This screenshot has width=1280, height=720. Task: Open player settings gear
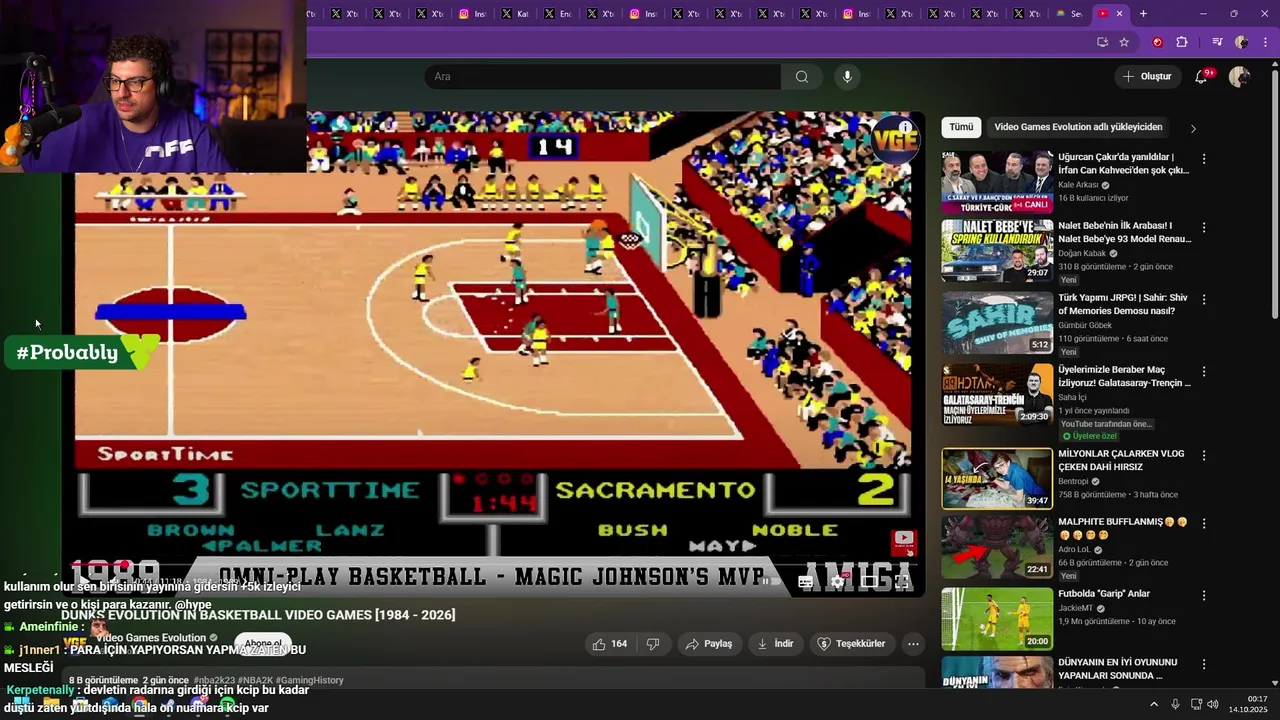point(837,581)
